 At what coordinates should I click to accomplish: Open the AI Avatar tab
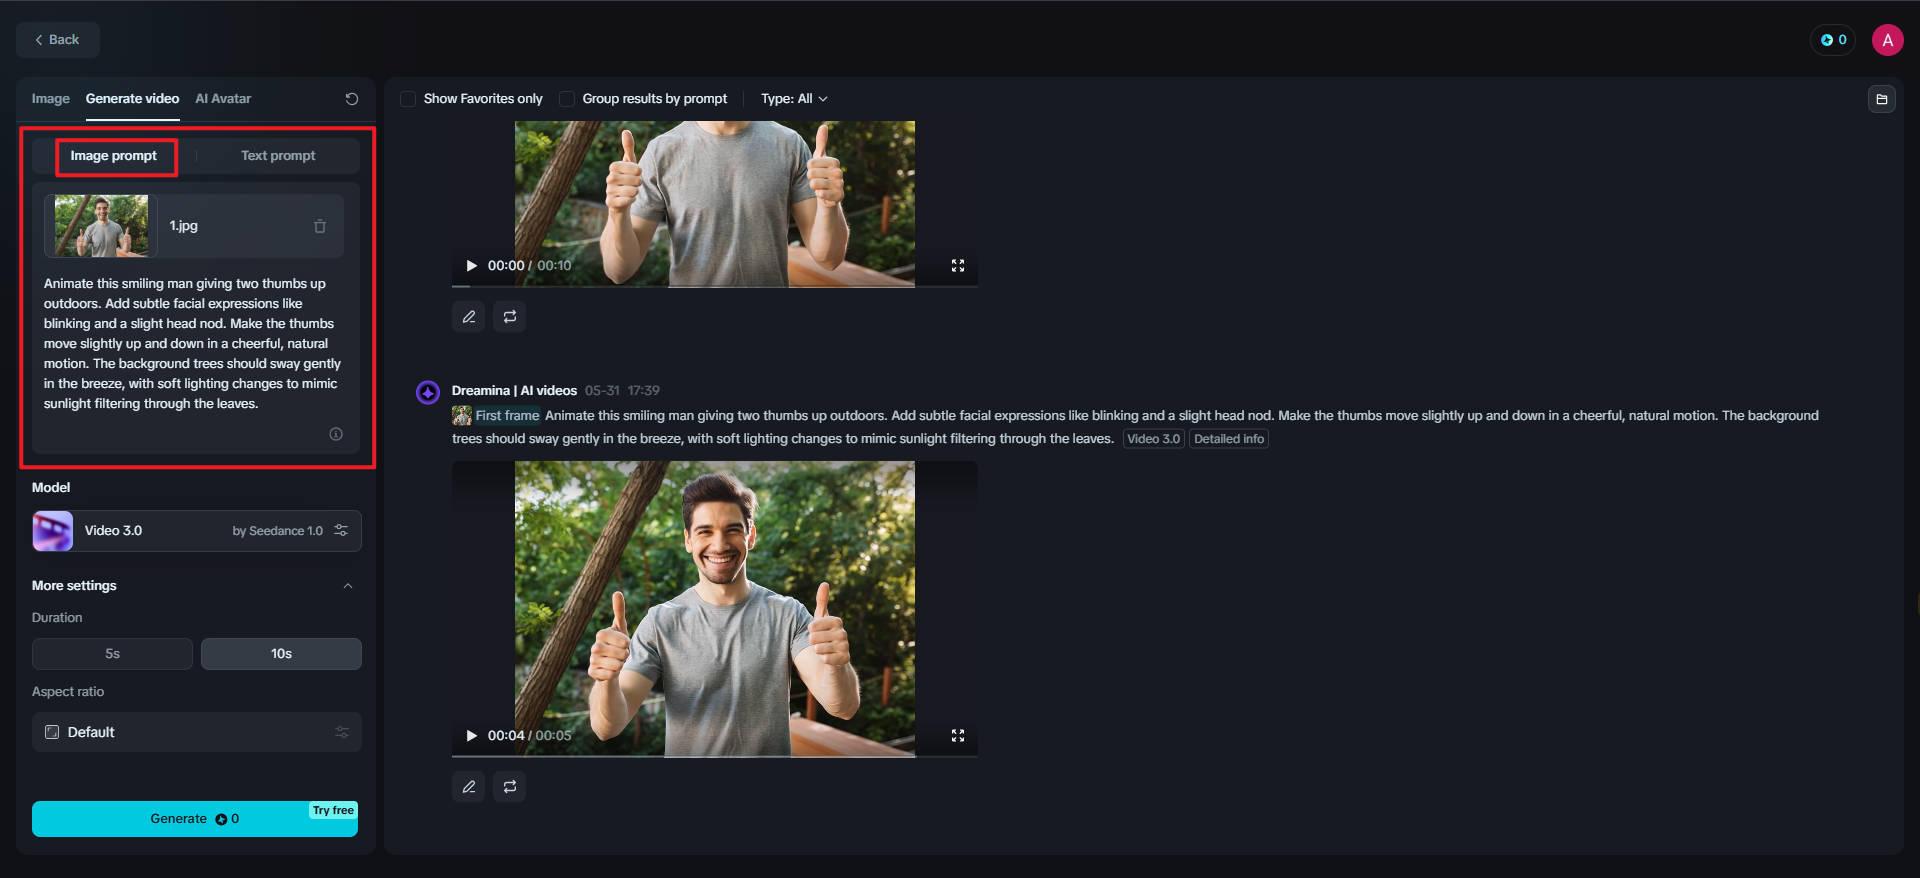223,99
